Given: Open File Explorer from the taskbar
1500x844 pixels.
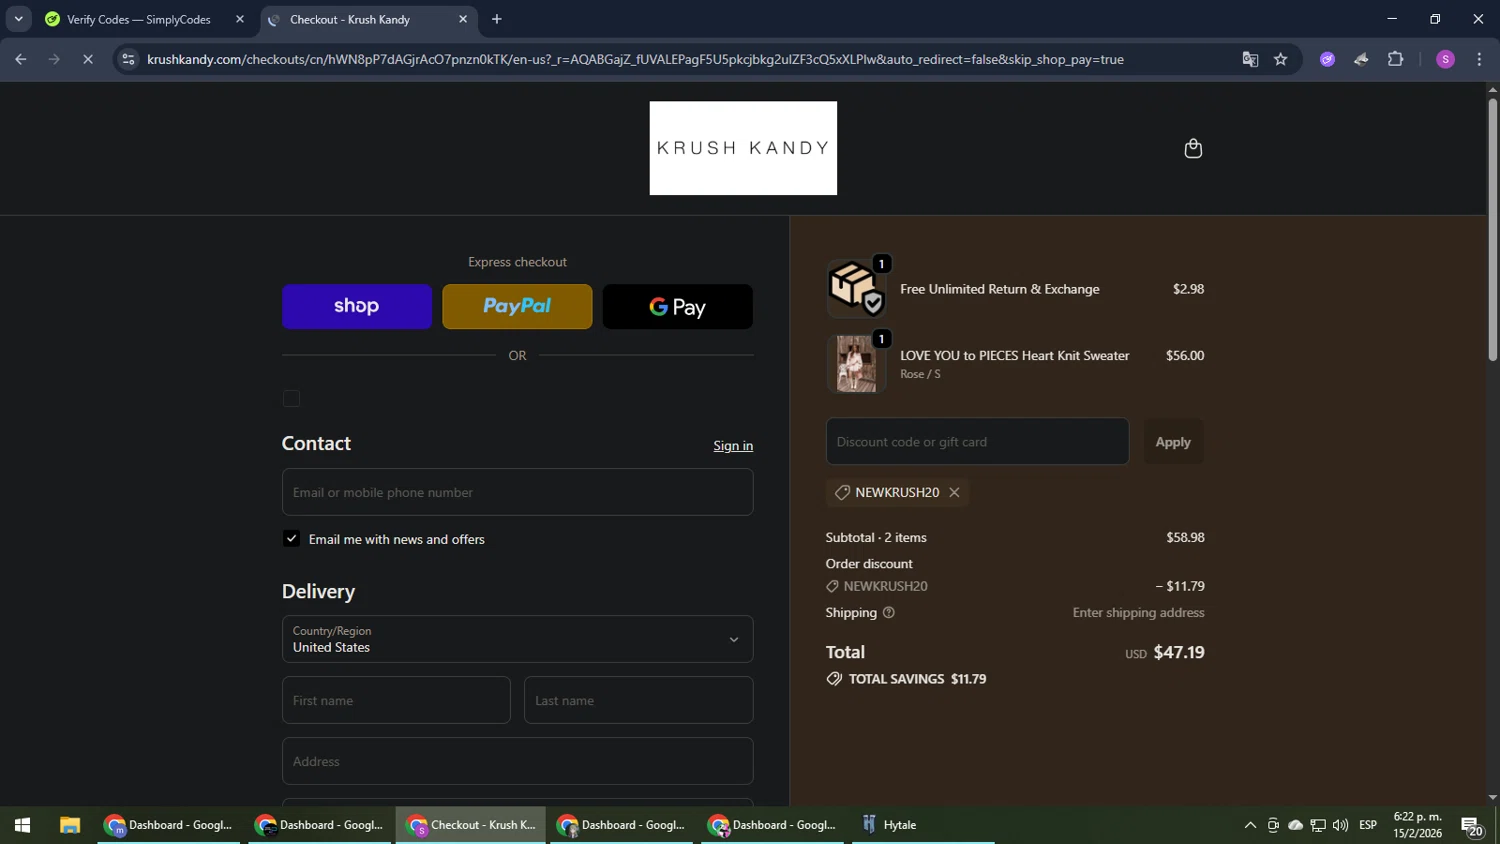Looking at the screenshot, I should 69,825.
